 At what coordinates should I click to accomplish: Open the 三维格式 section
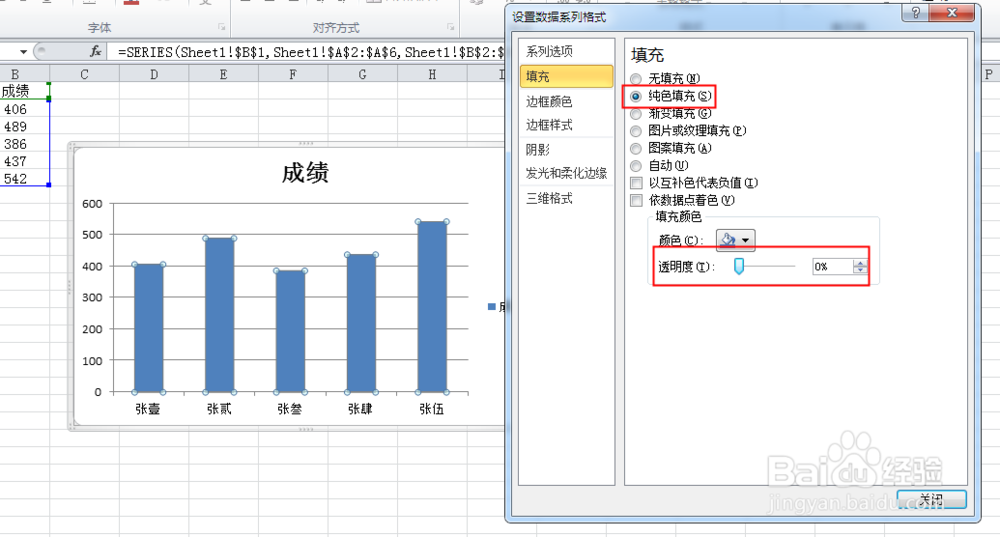pyautogui.click(x=566, y=198)
